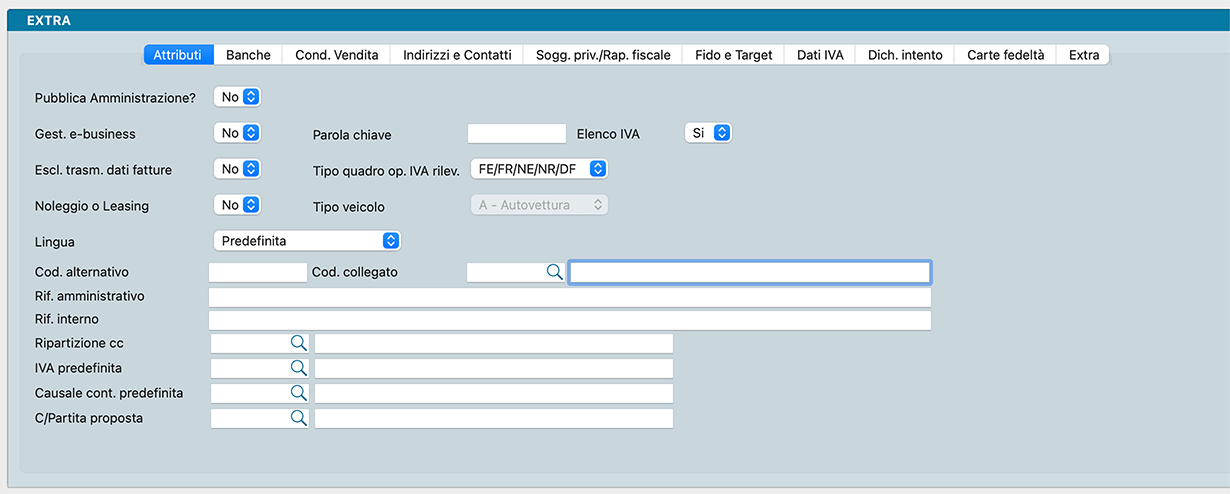Image resolution: width=1230 pixels, height=494 pixels.
Task: Open C/Partita proposta lookup magnifier
Action: click(298, 418)
